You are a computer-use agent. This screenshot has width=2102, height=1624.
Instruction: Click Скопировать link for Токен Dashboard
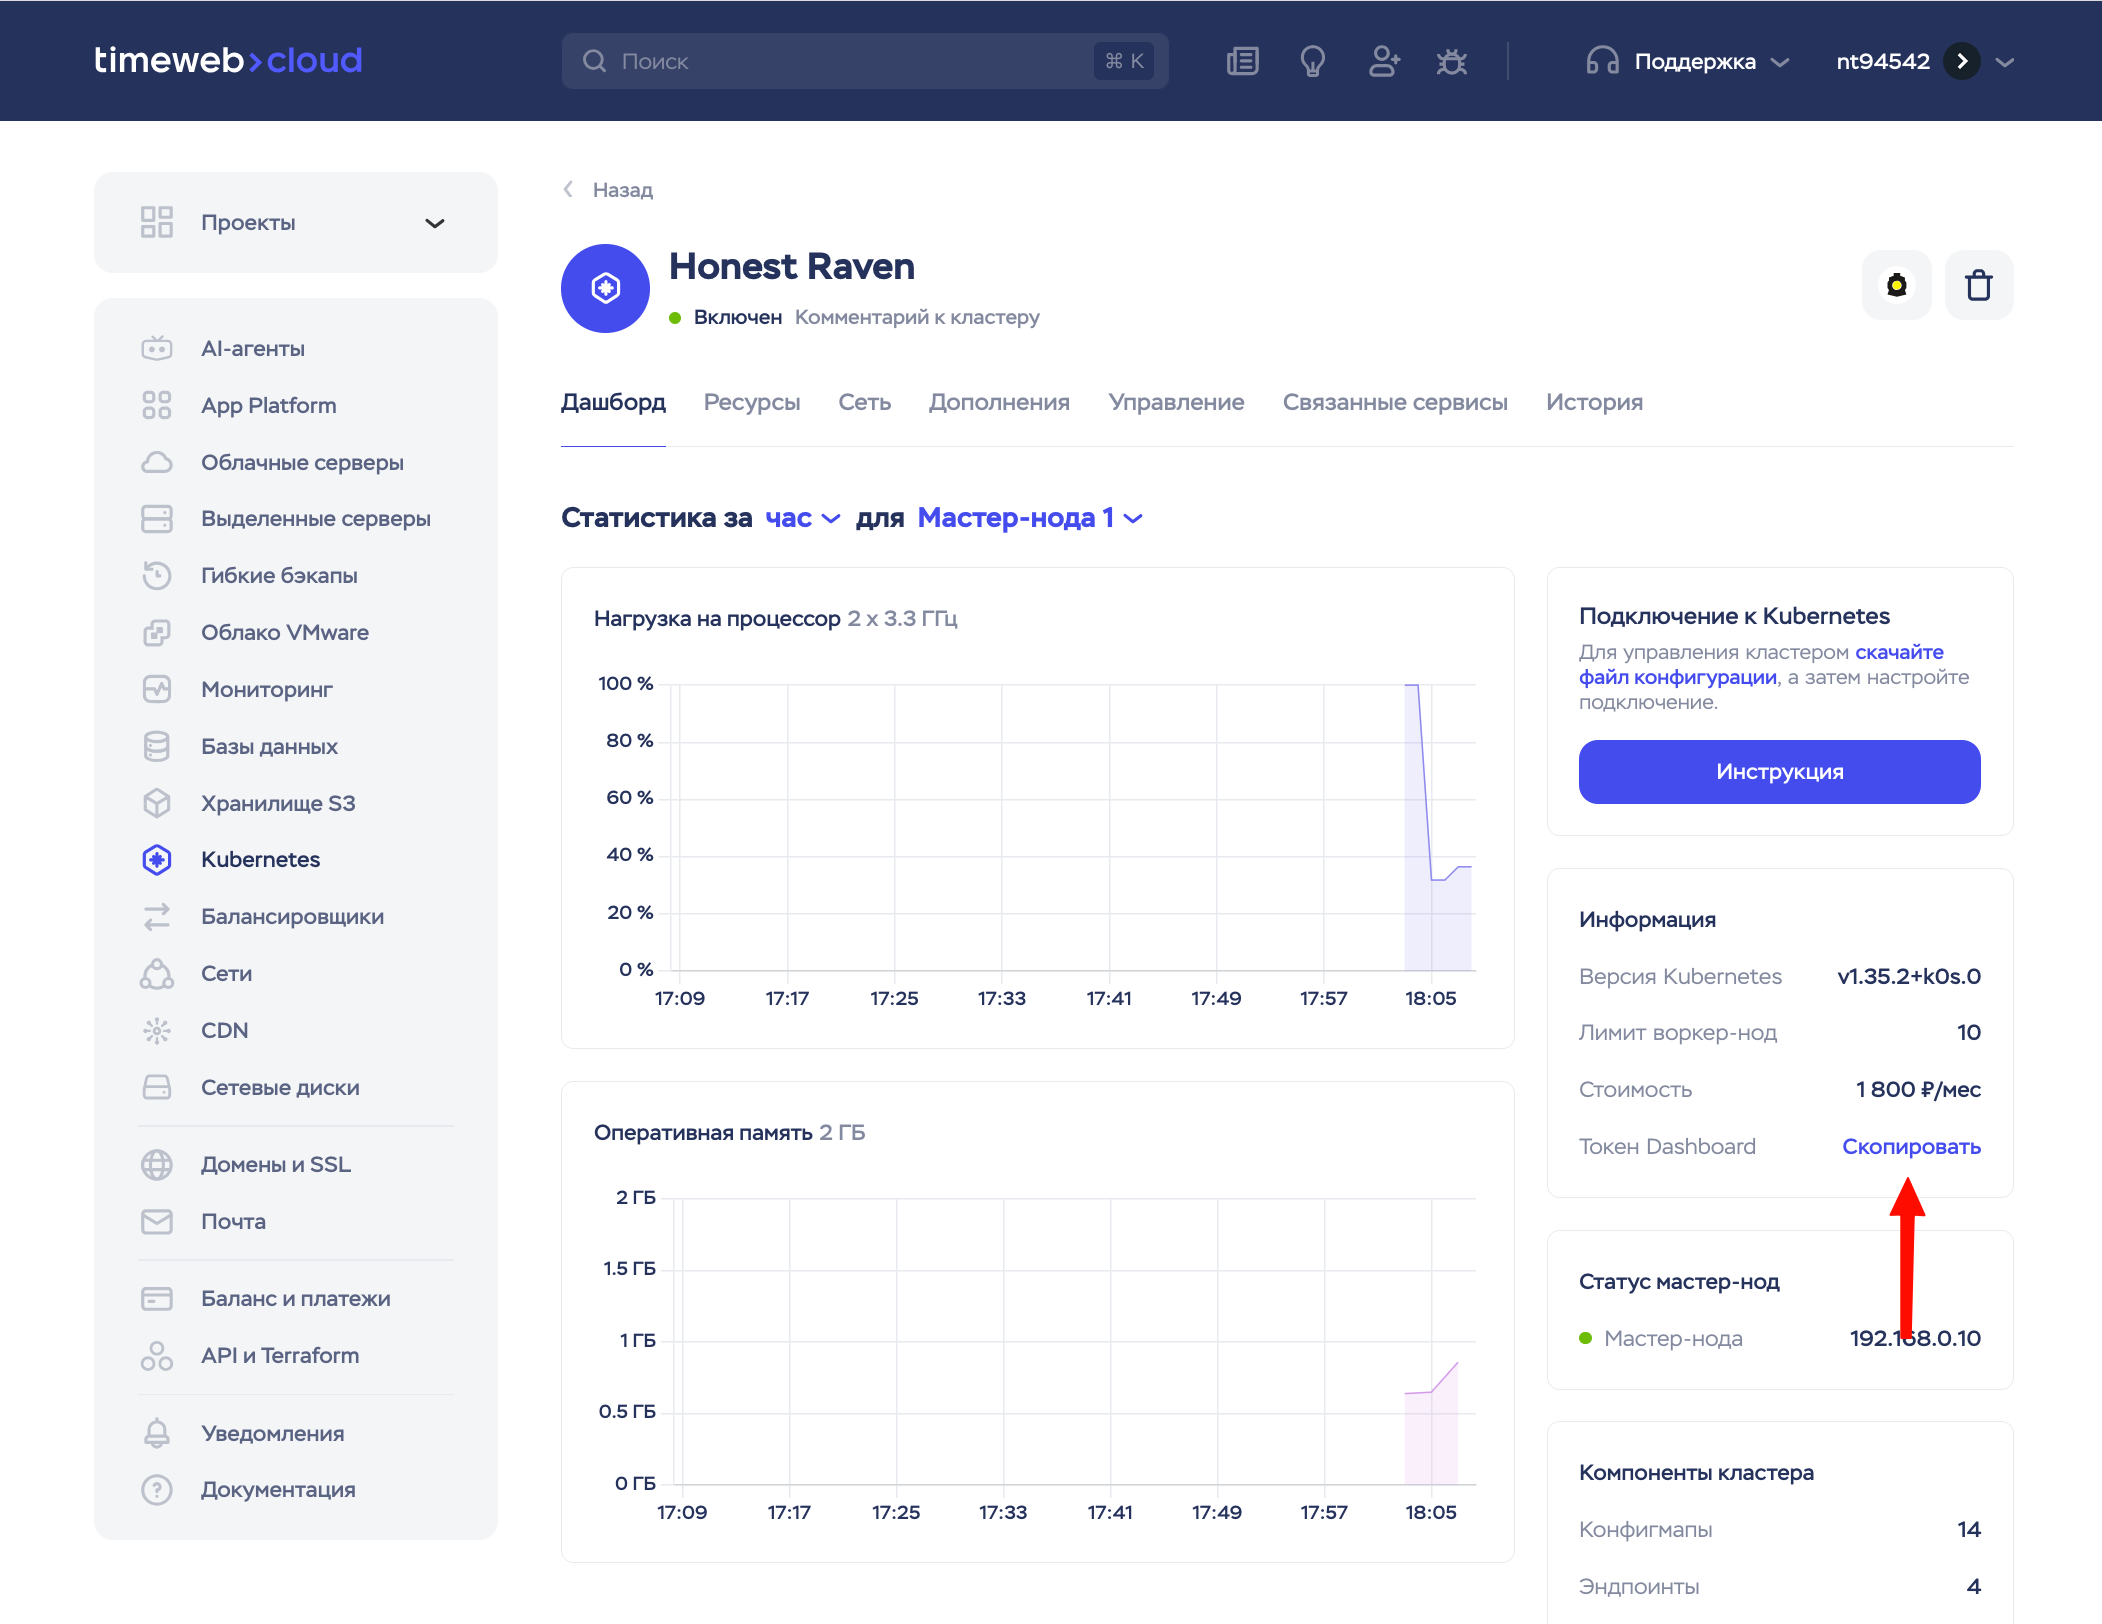pos(1910,1147)
